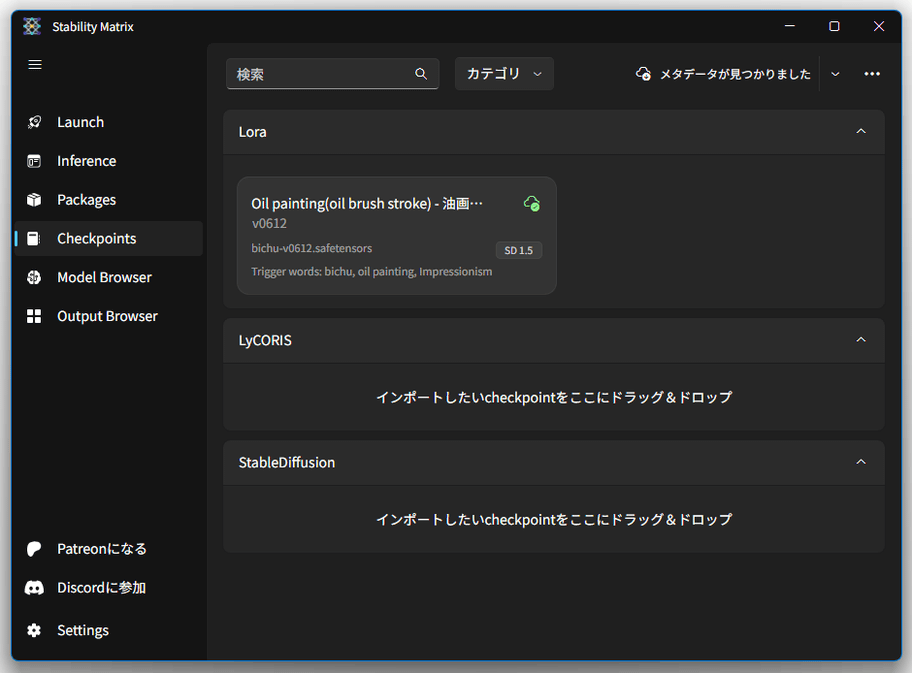This screenshot has height=673, width=912.
Task: Click the Packages box icon
Action: tap(34, 200)
